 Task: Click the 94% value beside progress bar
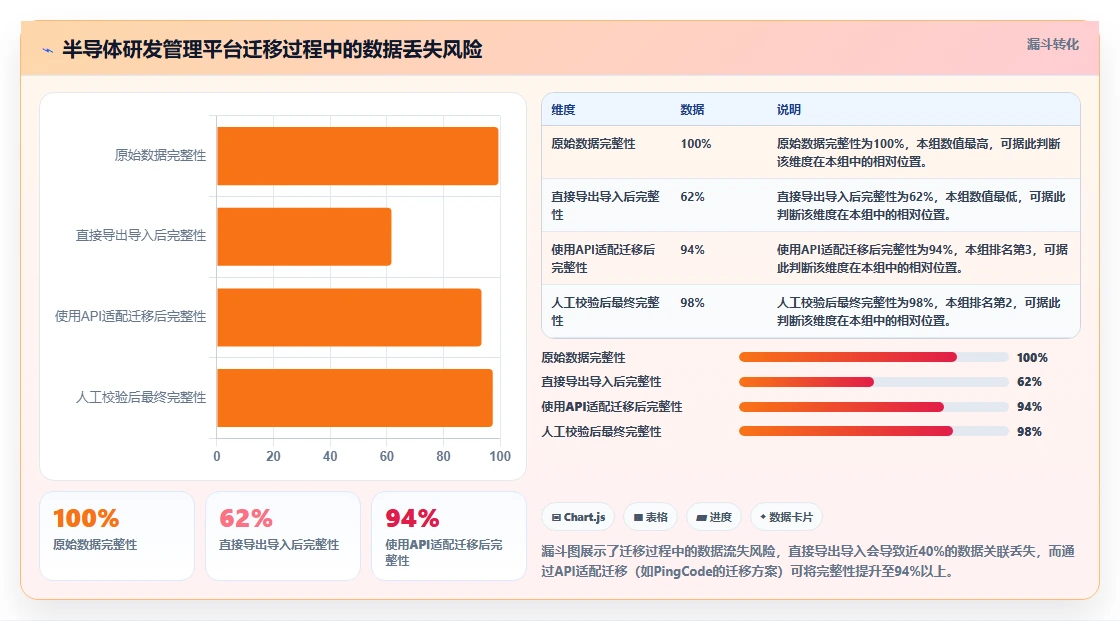click(x=1029, y=407)
